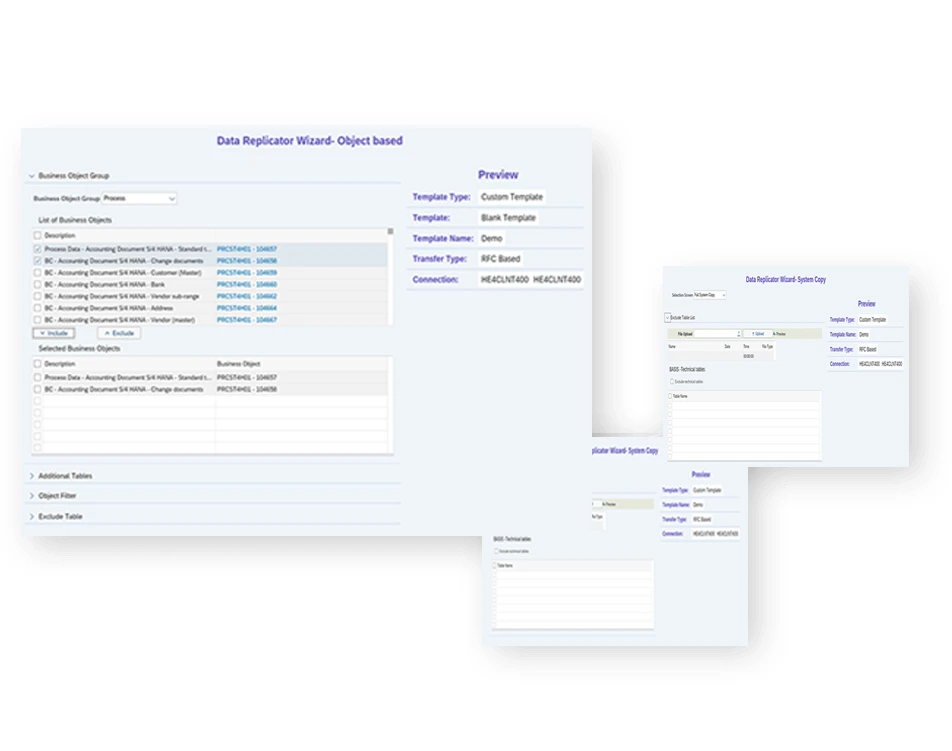Click the dropdown arrow on Business Object Group field

(x=172, y=198)
